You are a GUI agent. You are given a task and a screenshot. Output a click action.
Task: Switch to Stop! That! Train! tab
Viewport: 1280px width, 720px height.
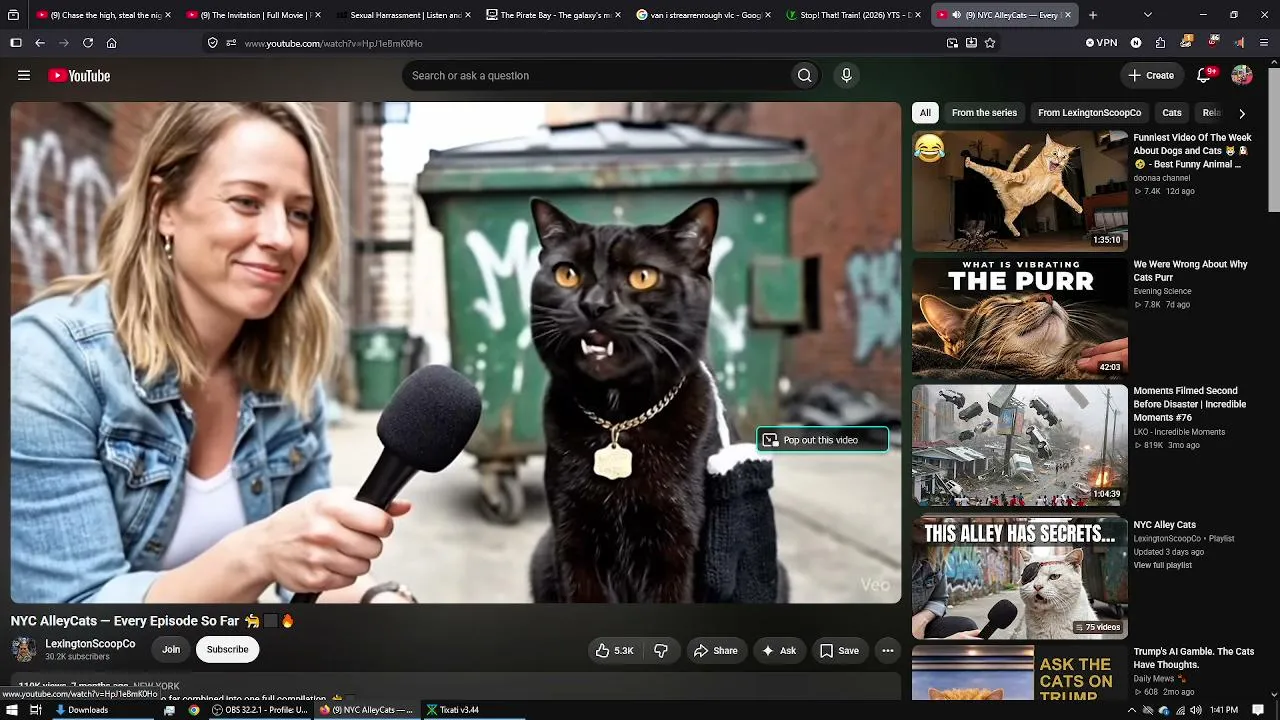click(853, 15)
